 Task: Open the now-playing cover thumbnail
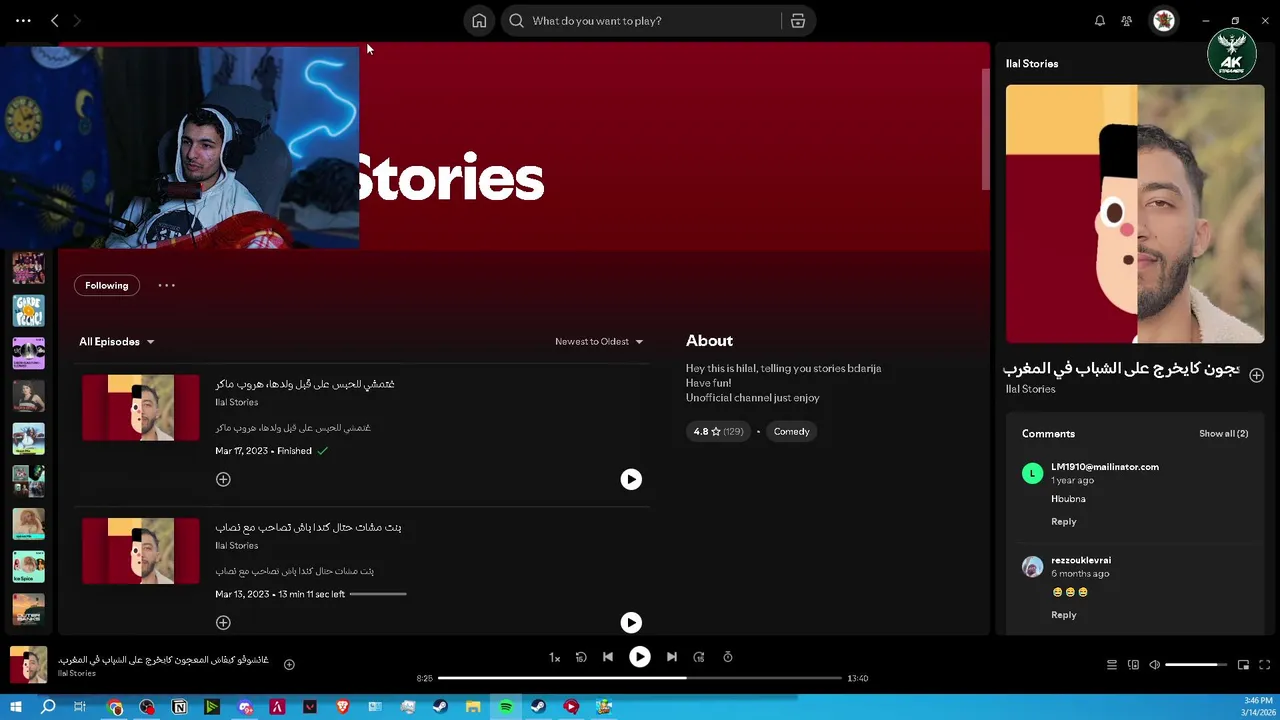28,666
